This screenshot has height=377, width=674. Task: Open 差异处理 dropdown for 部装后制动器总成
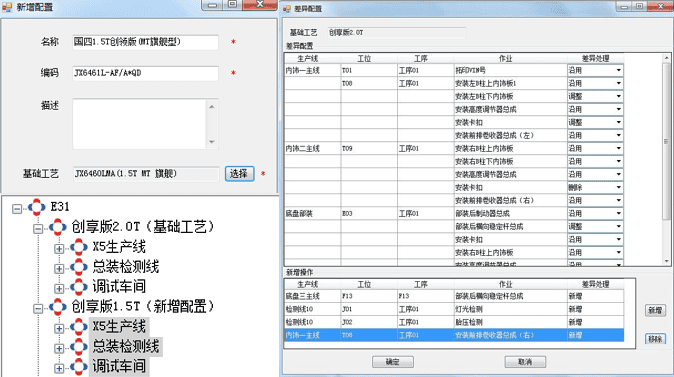(x=619, y=213)
